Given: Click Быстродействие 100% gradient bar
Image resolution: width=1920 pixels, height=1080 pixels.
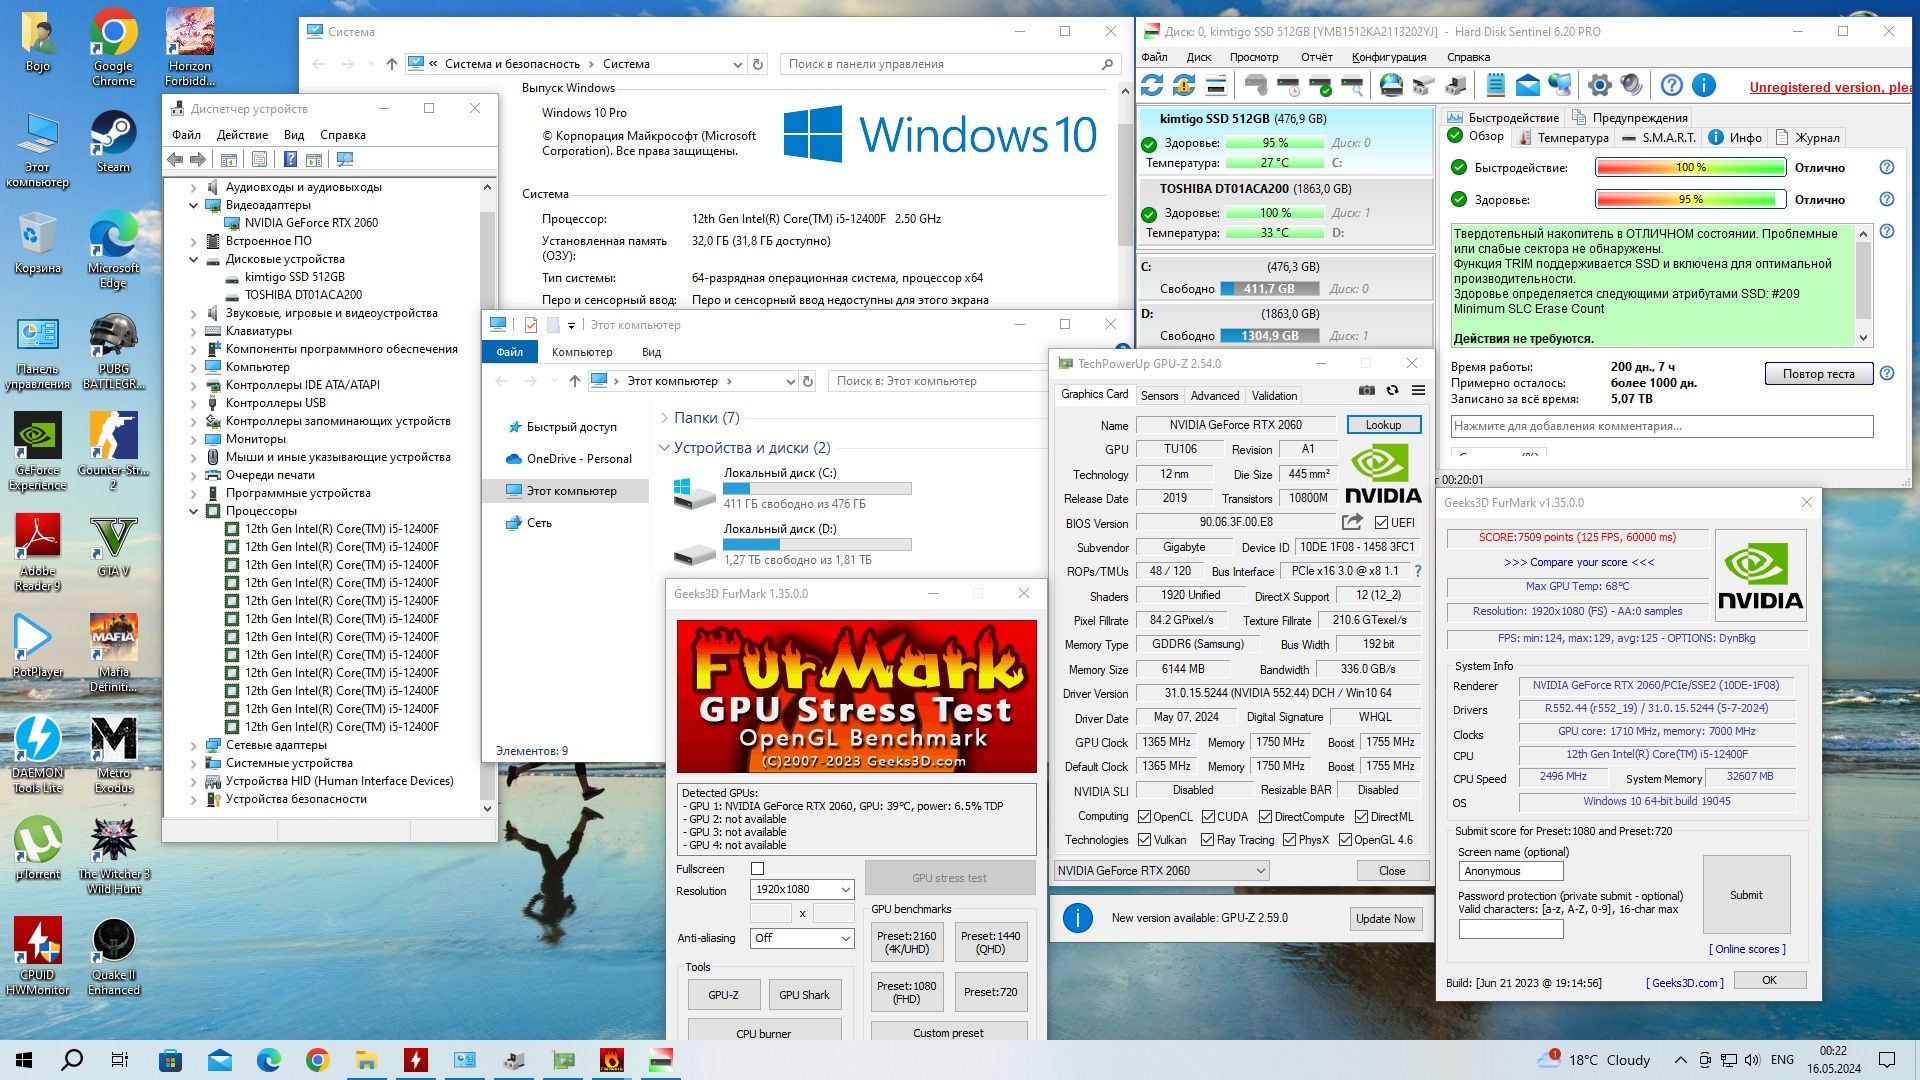Looking at the screenshot, I should 1690,167.
